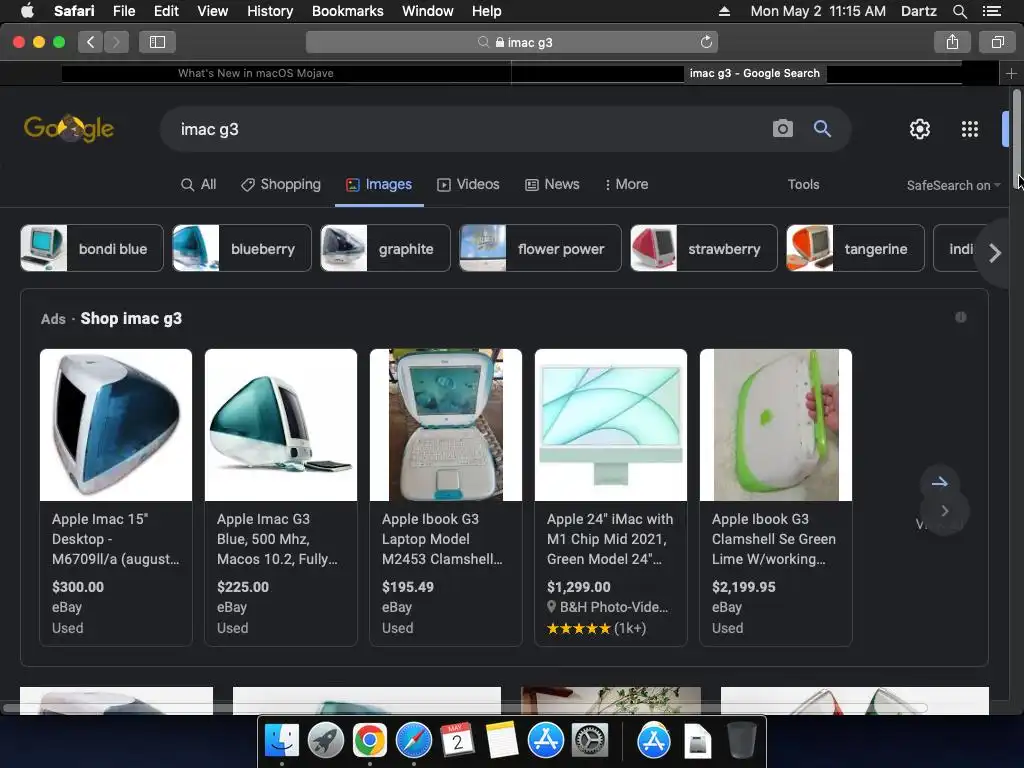
Task: Open Calendar icon in the Dock
Action: (x=457, y=741)
